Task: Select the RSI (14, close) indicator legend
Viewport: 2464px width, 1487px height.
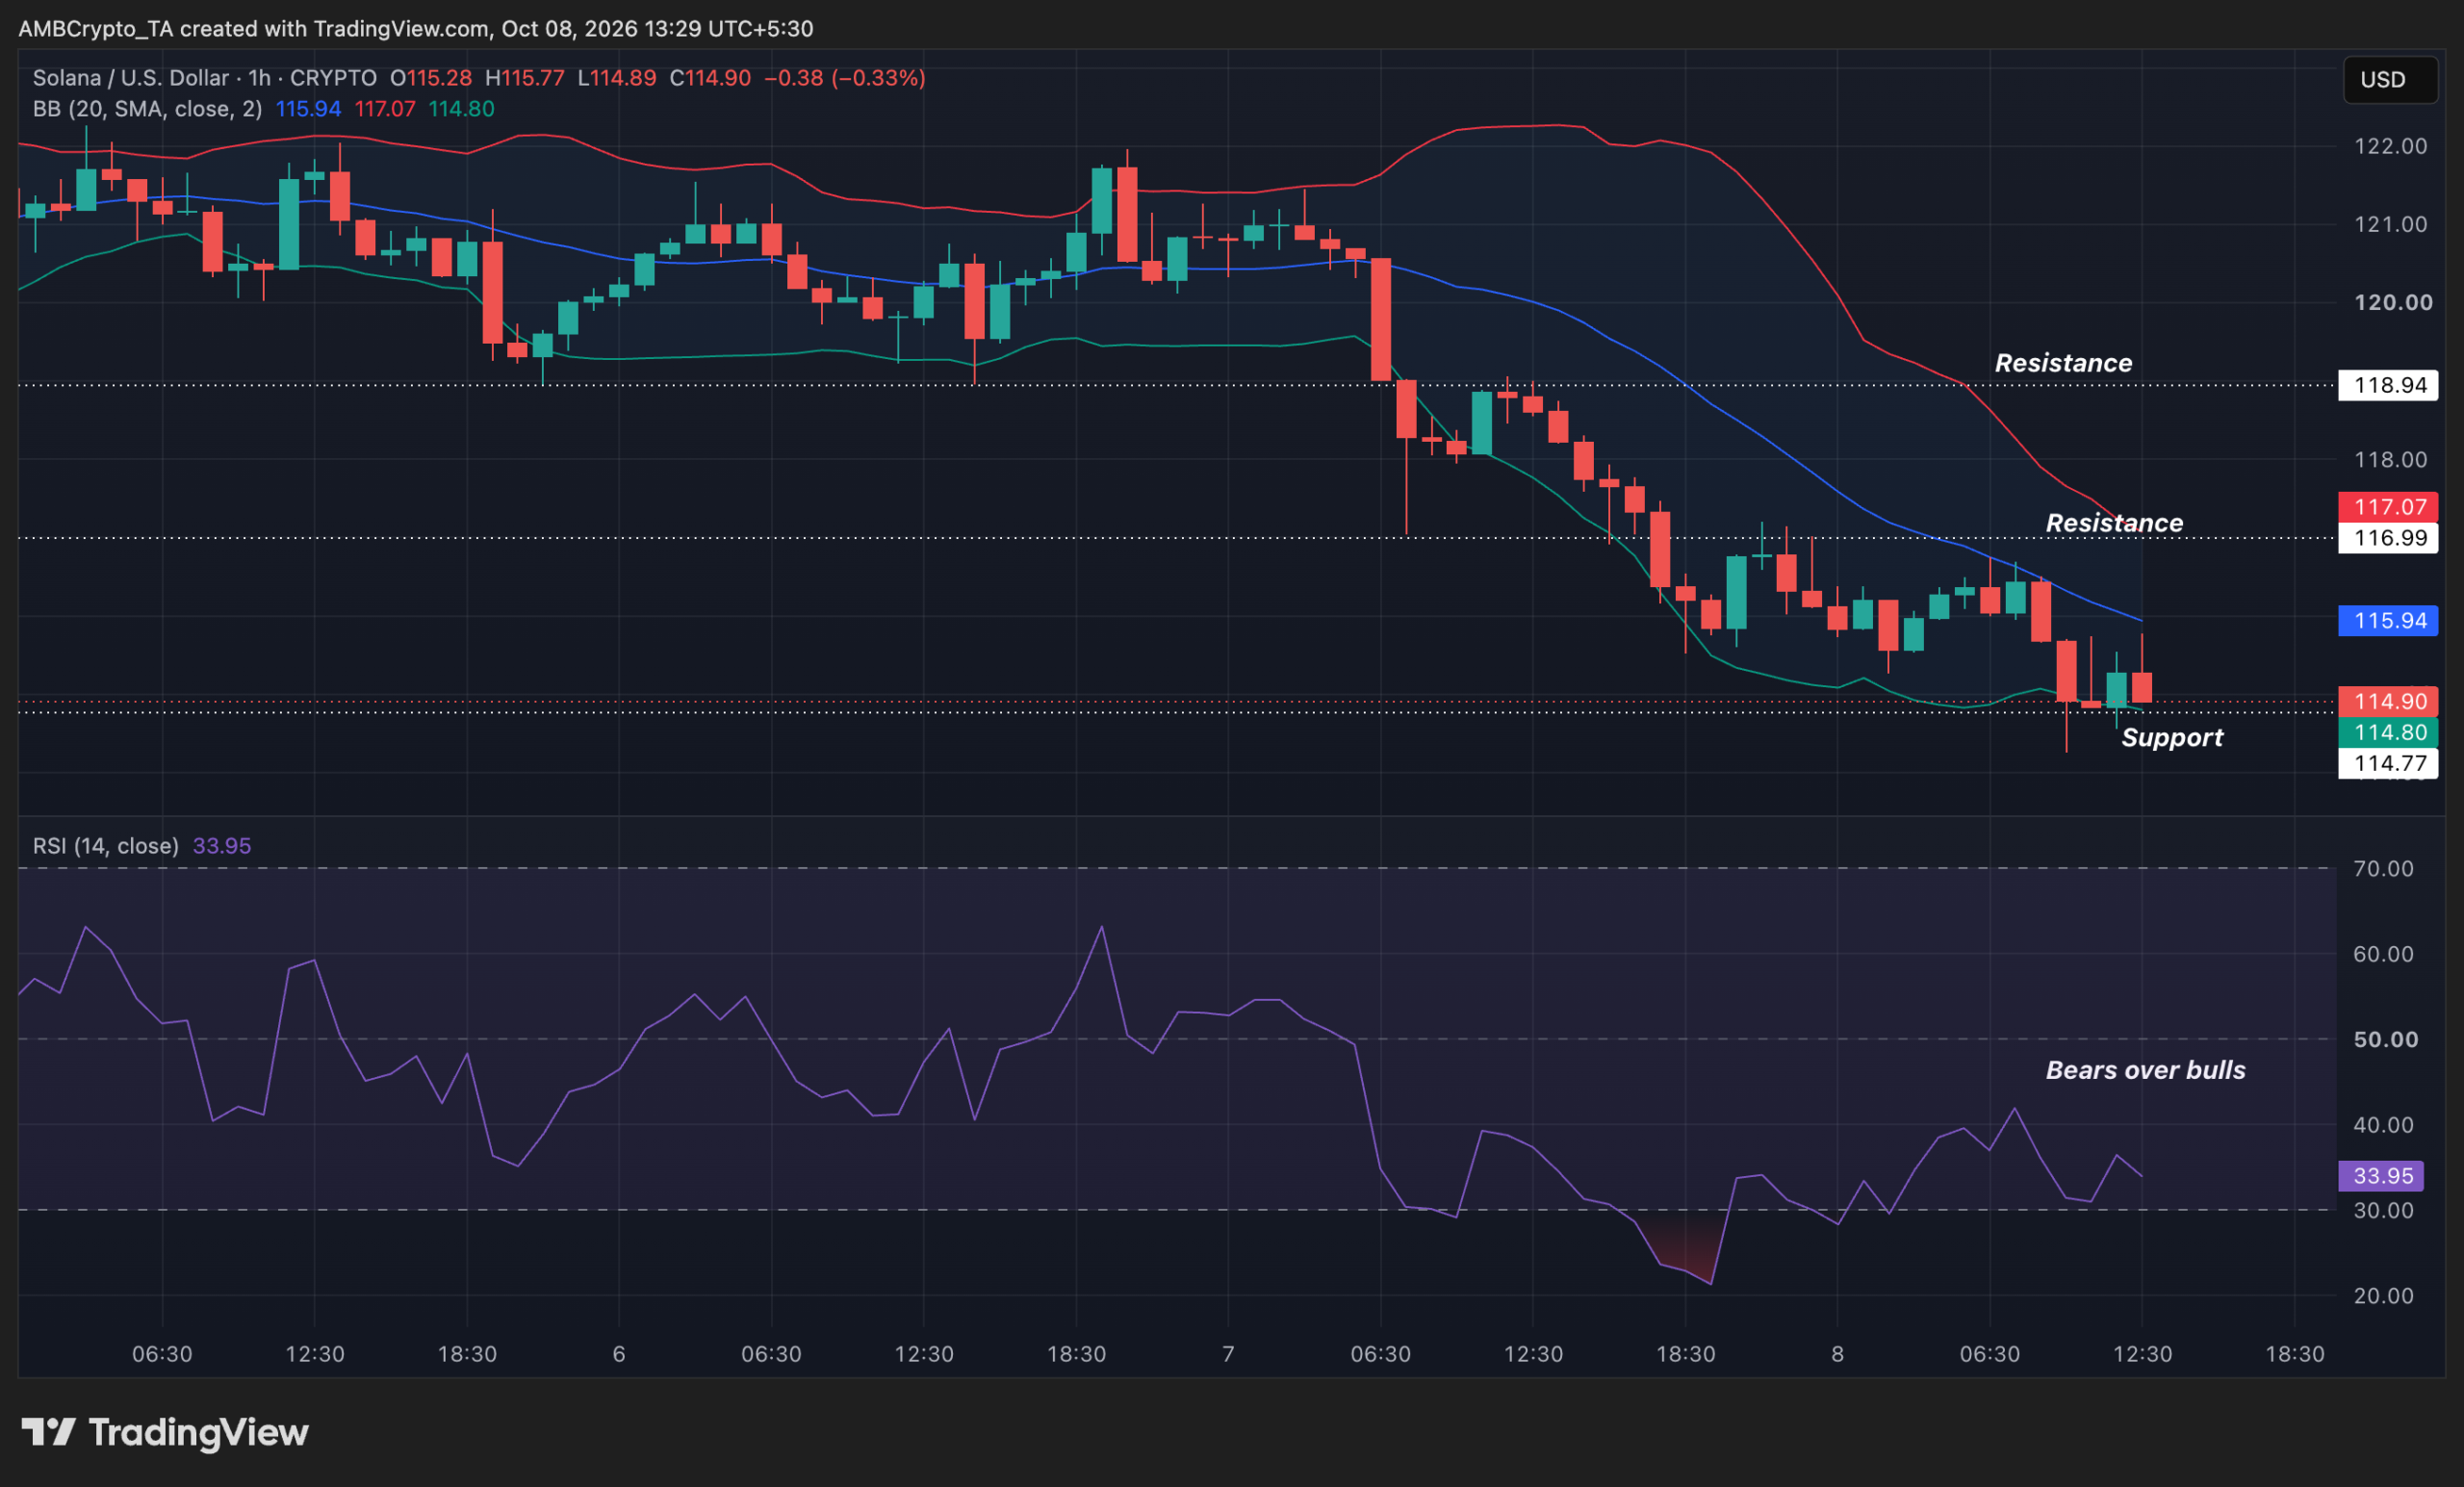Action: pyautogui.click(x=106, y=846)
